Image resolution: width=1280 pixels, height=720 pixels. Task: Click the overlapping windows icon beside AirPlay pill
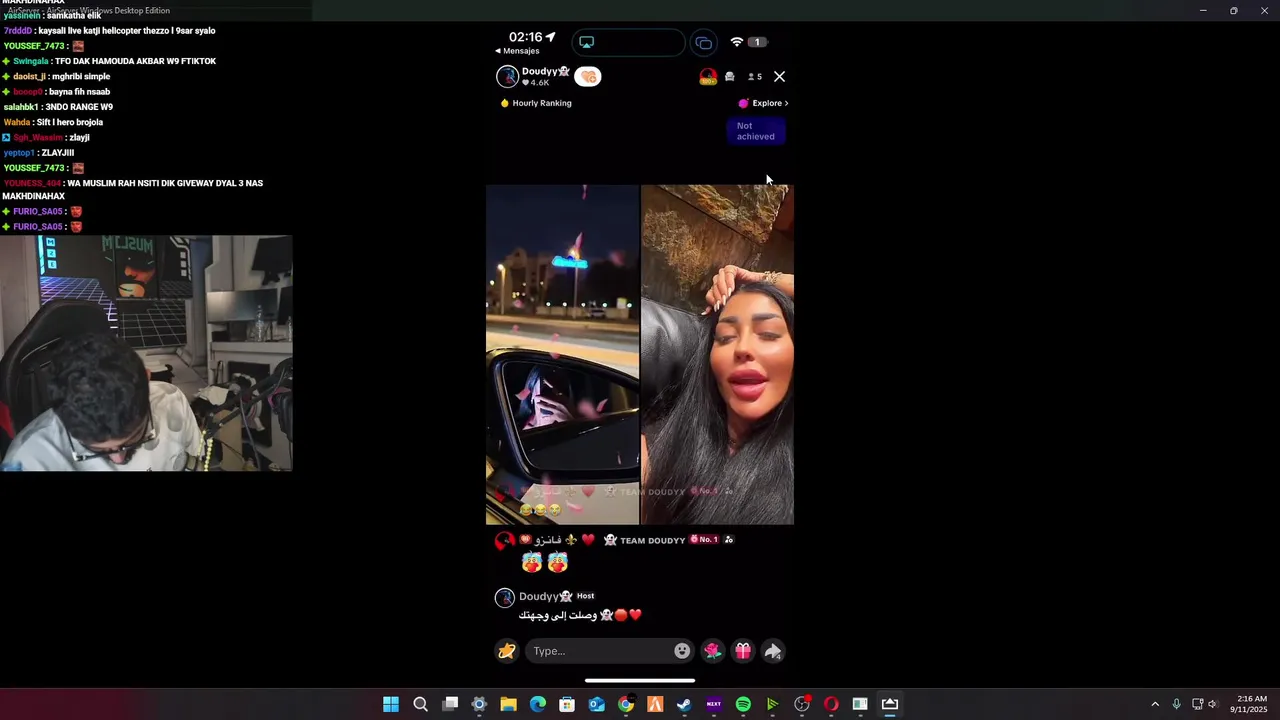(704, 42)
